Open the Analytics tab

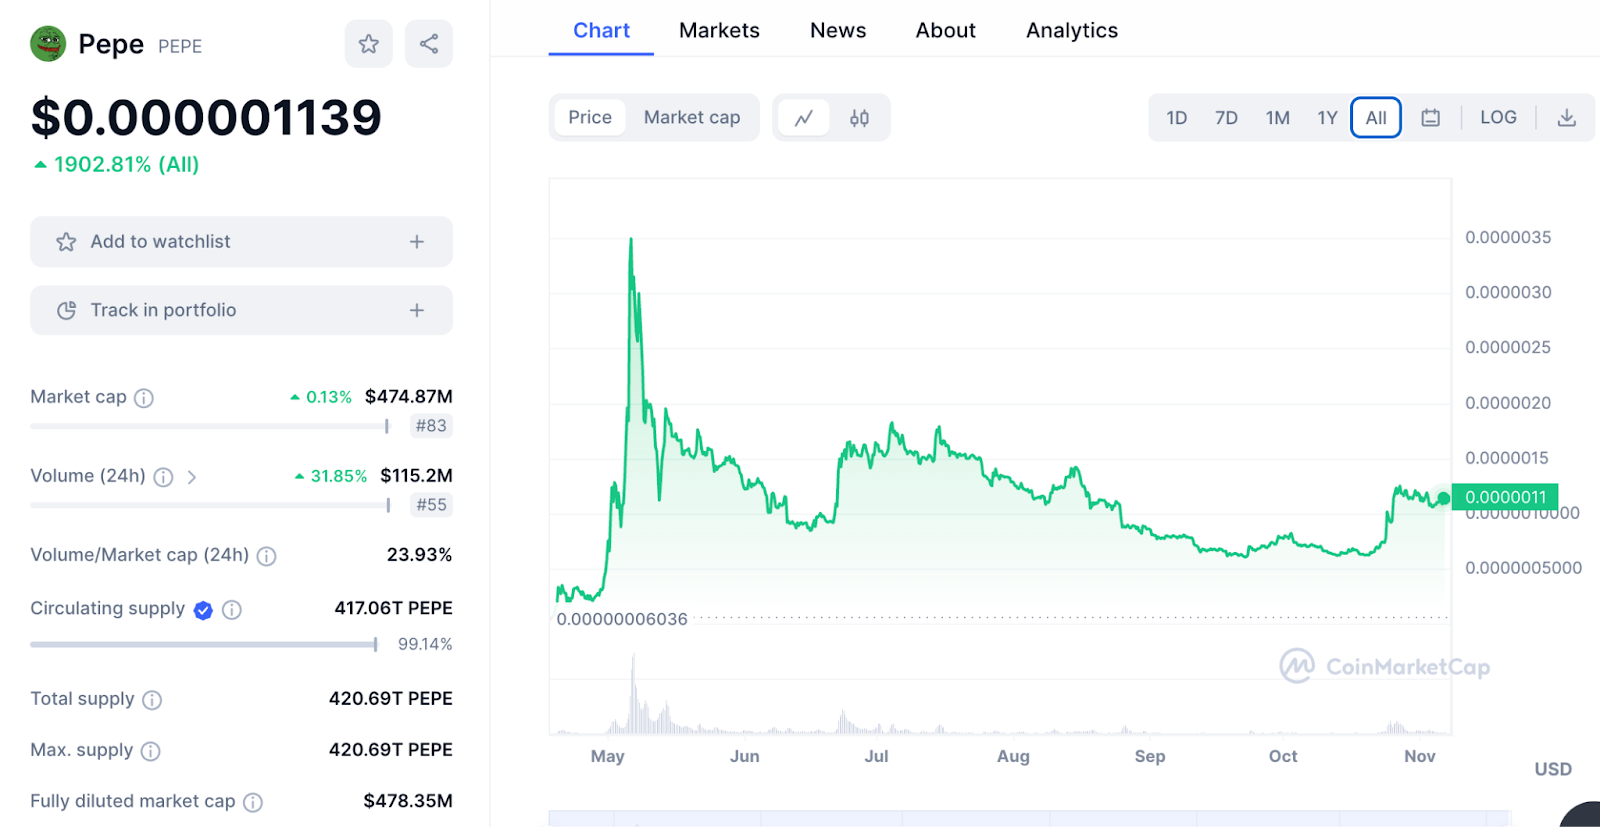1071,30
